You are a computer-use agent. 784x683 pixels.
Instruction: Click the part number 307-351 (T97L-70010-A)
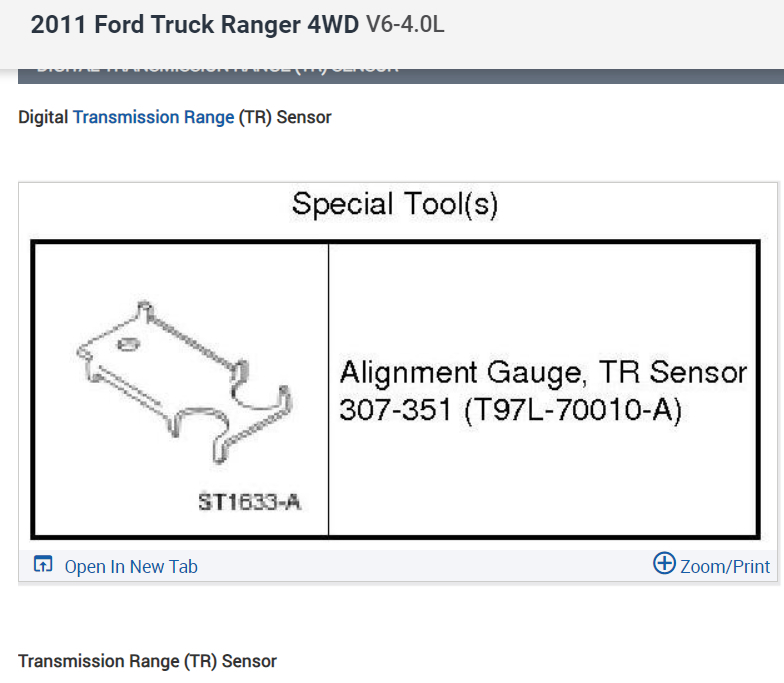pyautogui.click(x=510, y=411)
